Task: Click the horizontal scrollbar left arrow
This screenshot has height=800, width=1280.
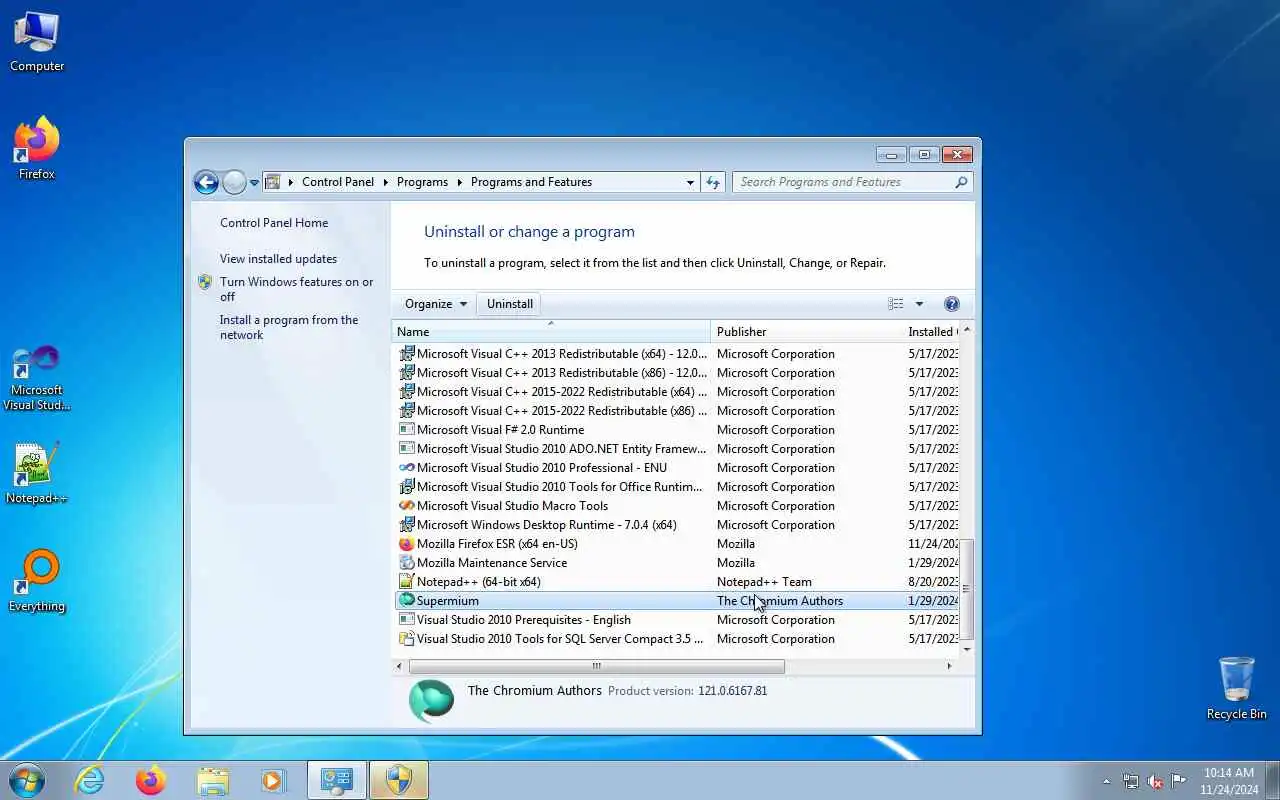Action: pos(400,666)
